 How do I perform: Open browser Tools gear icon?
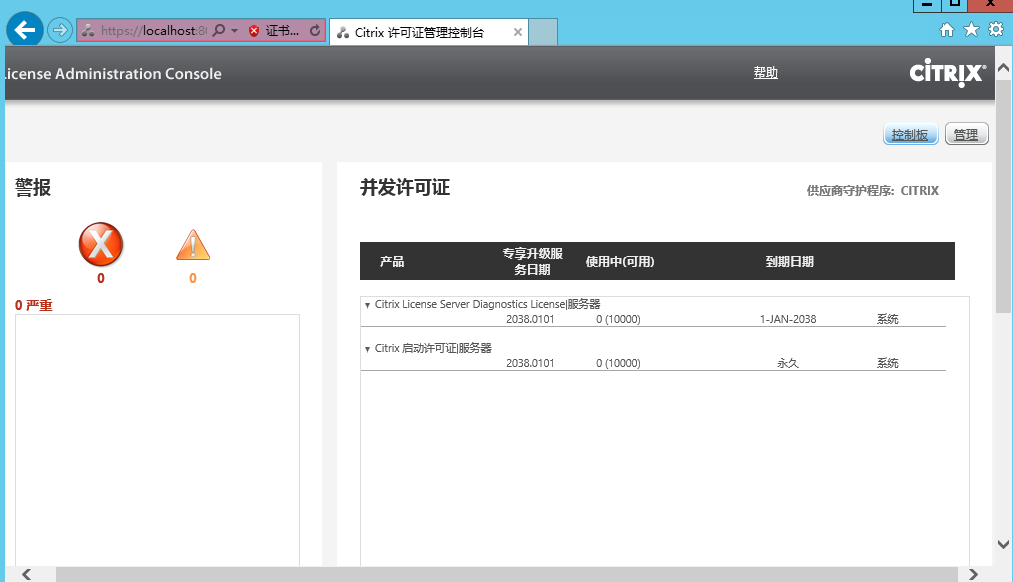point(996,30)
